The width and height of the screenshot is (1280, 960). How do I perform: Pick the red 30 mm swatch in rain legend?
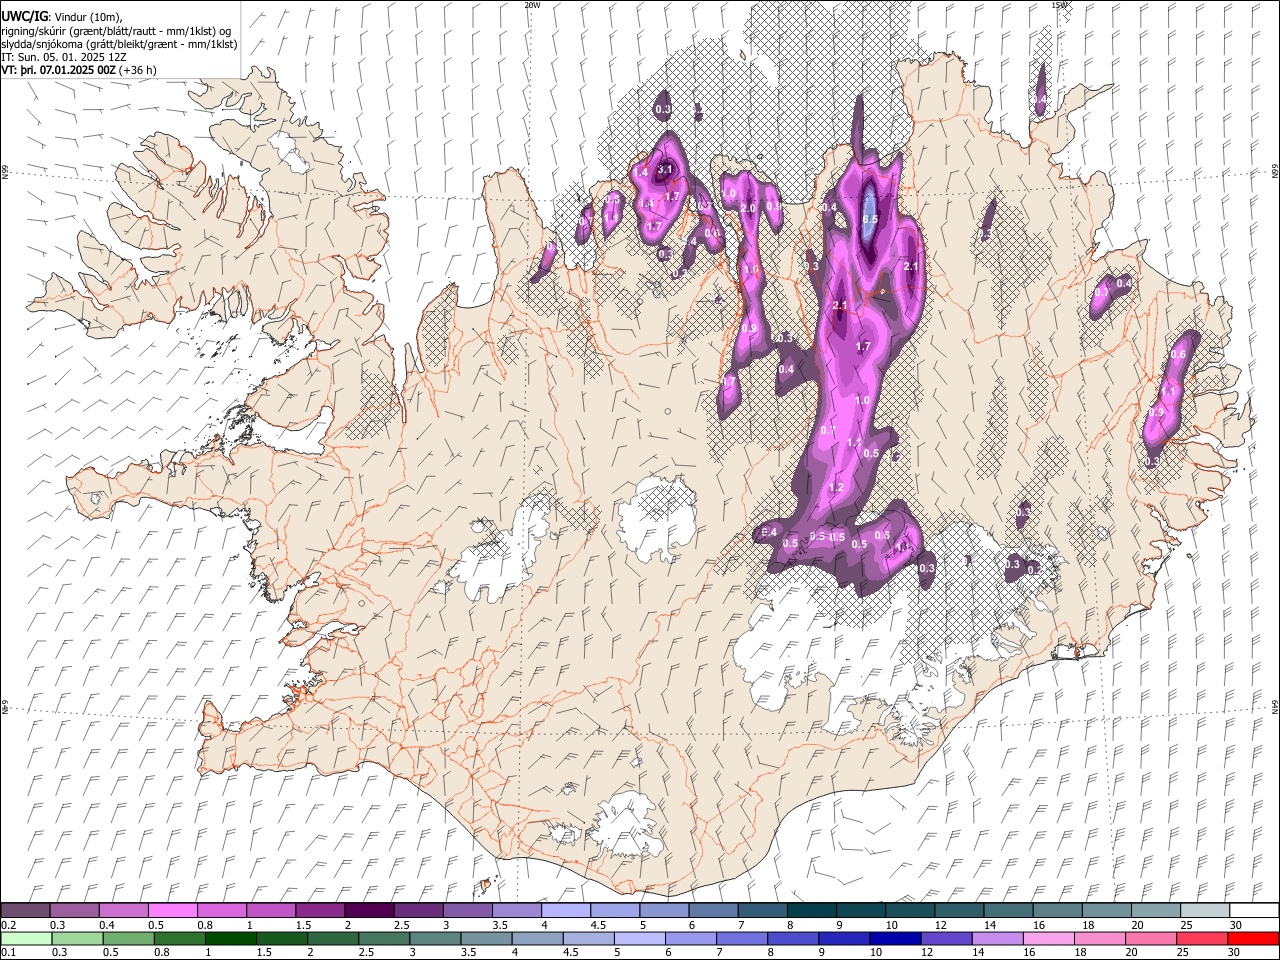pos(1255,938)
